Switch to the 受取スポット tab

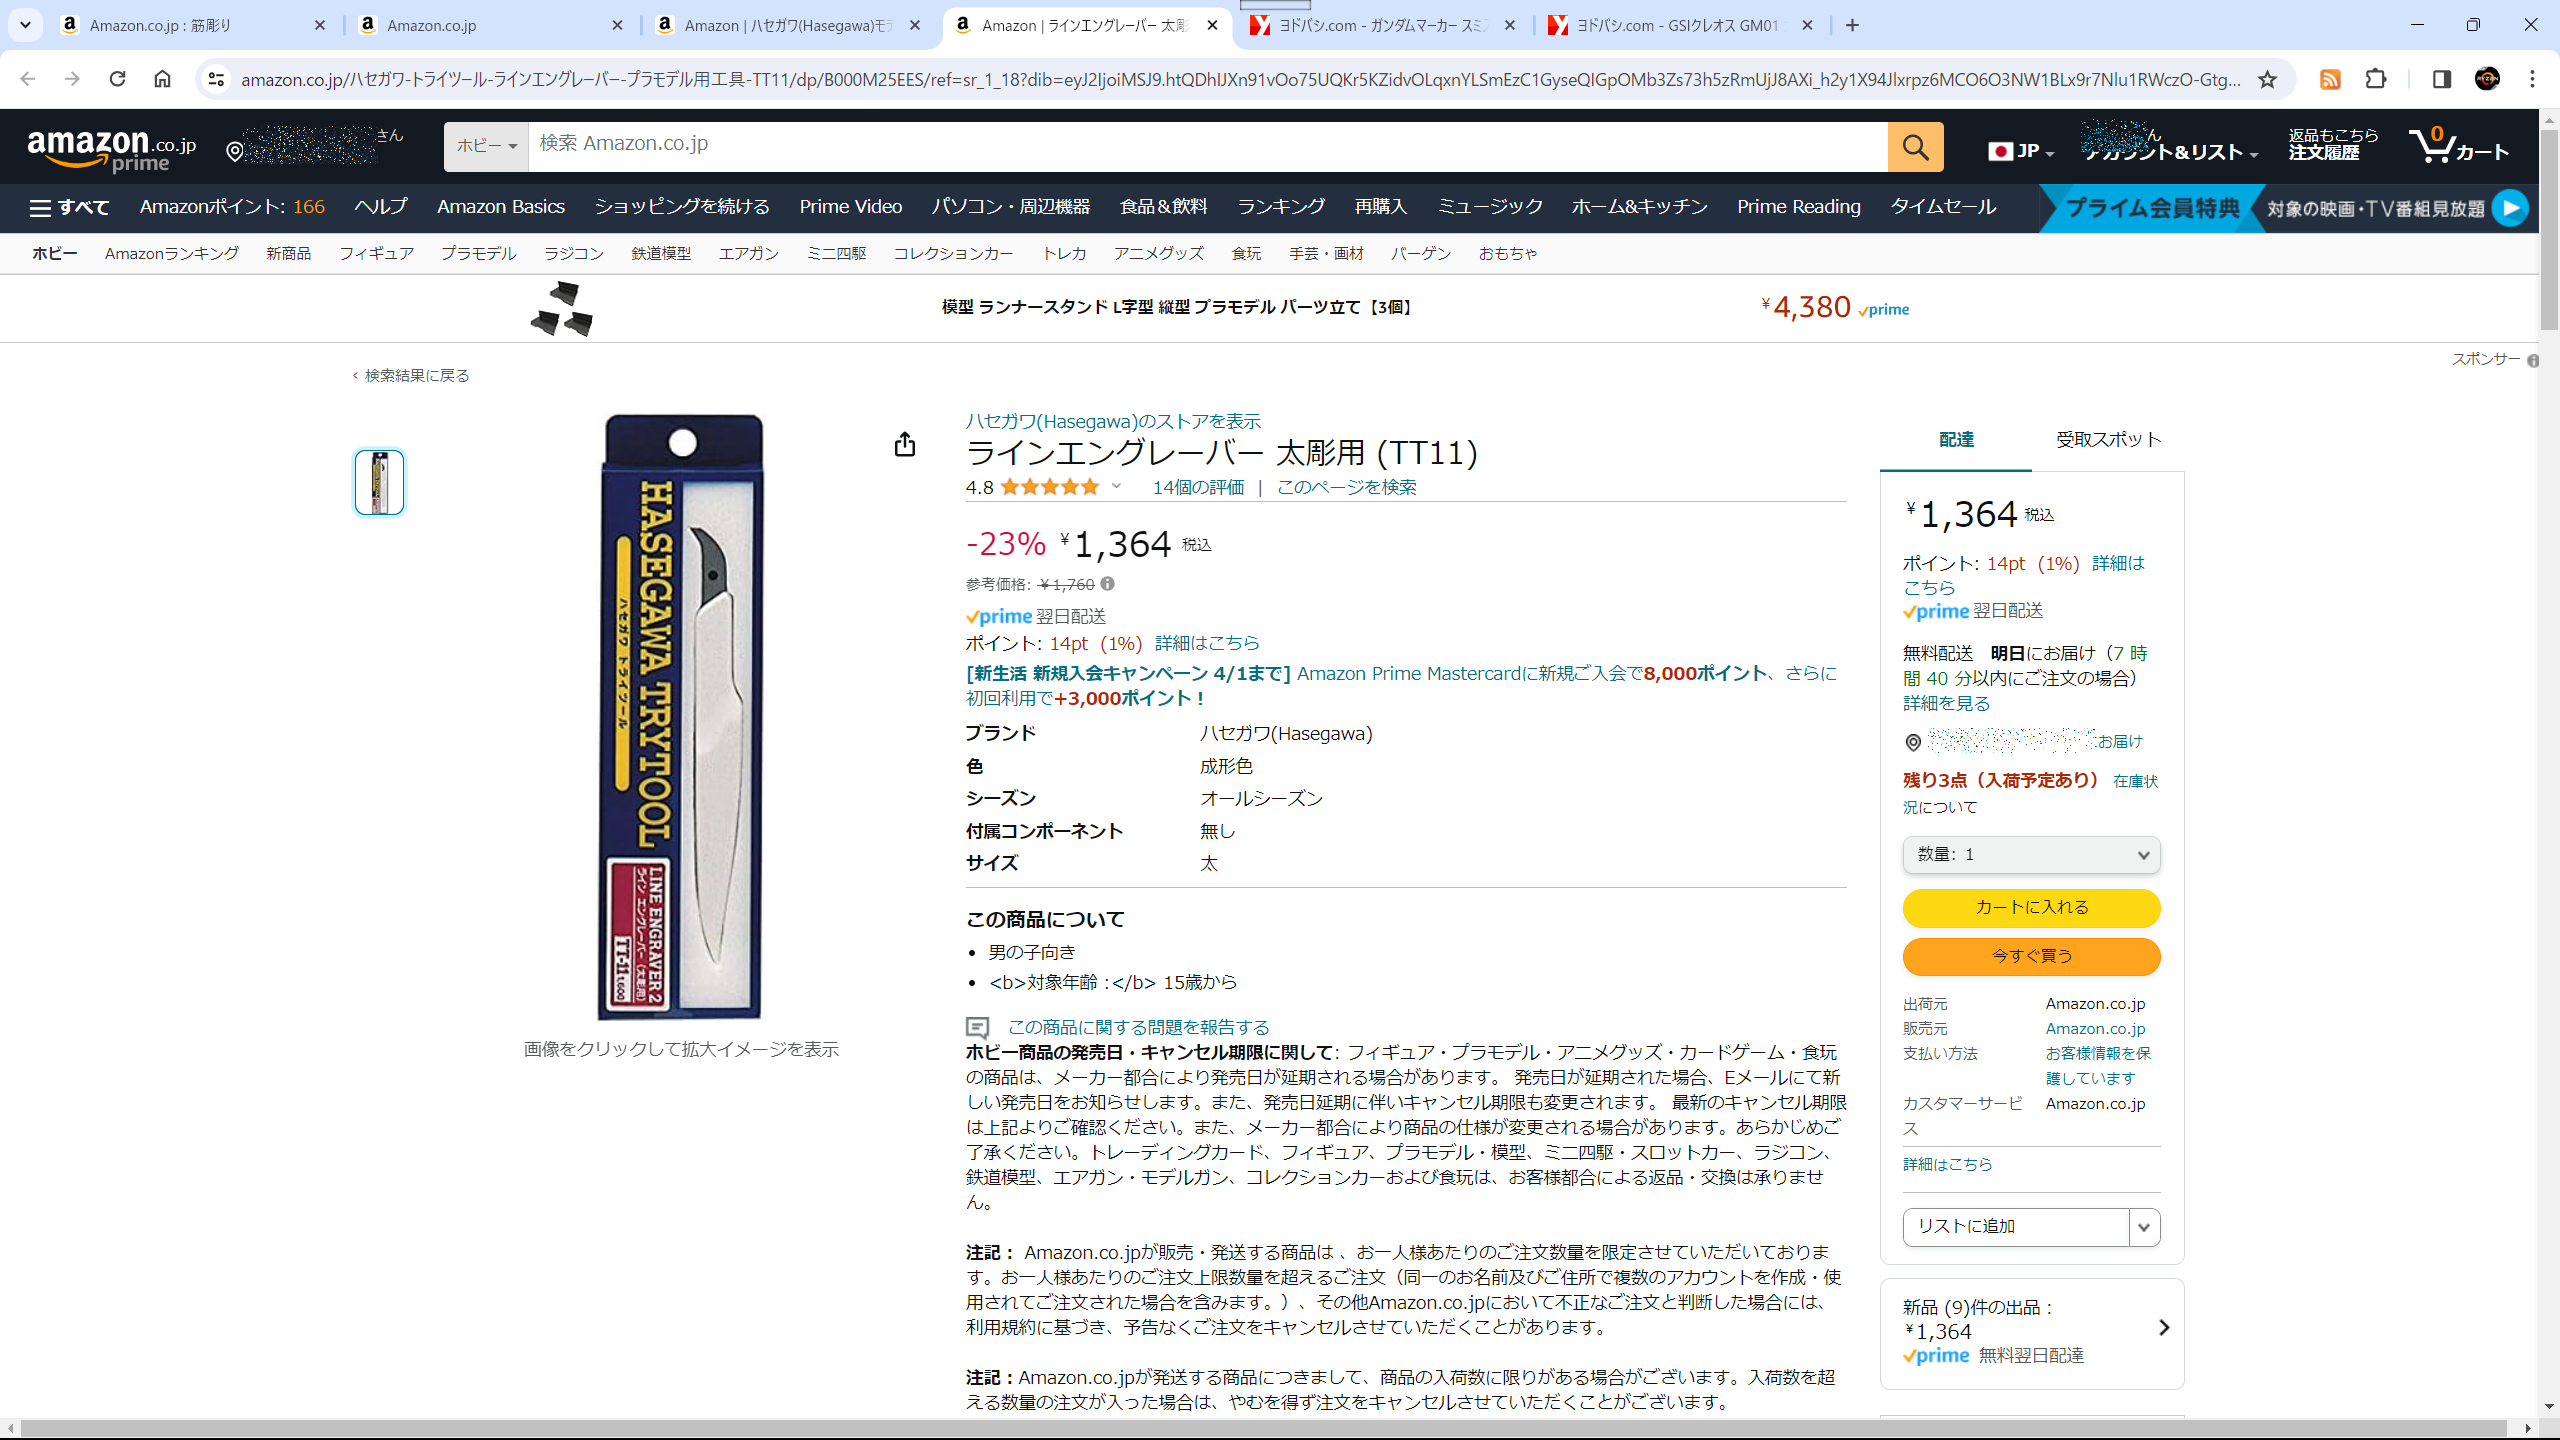(2108, 439)
